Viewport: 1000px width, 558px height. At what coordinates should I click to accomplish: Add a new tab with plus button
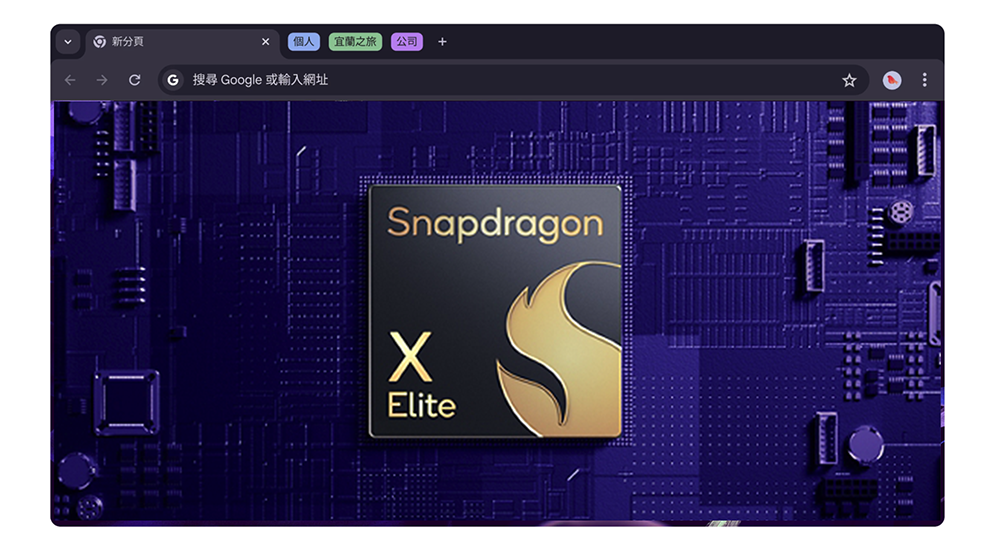[442, 41]
